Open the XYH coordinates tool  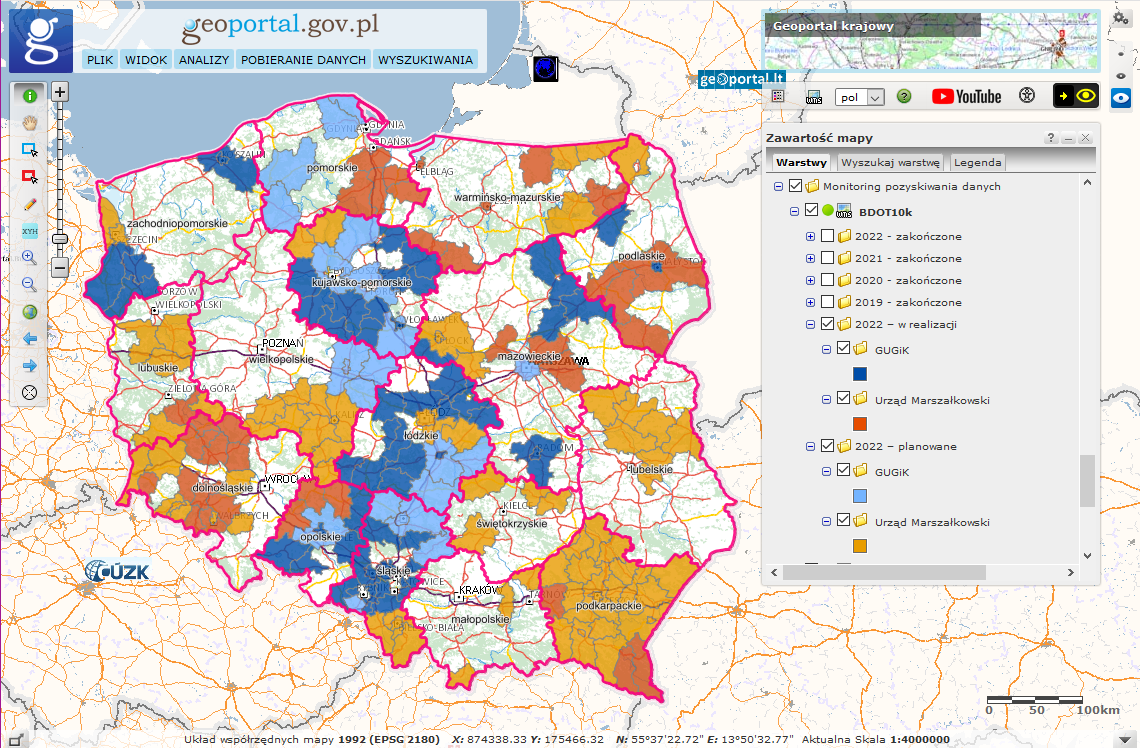pyautogui.click(x=30, y=230)
